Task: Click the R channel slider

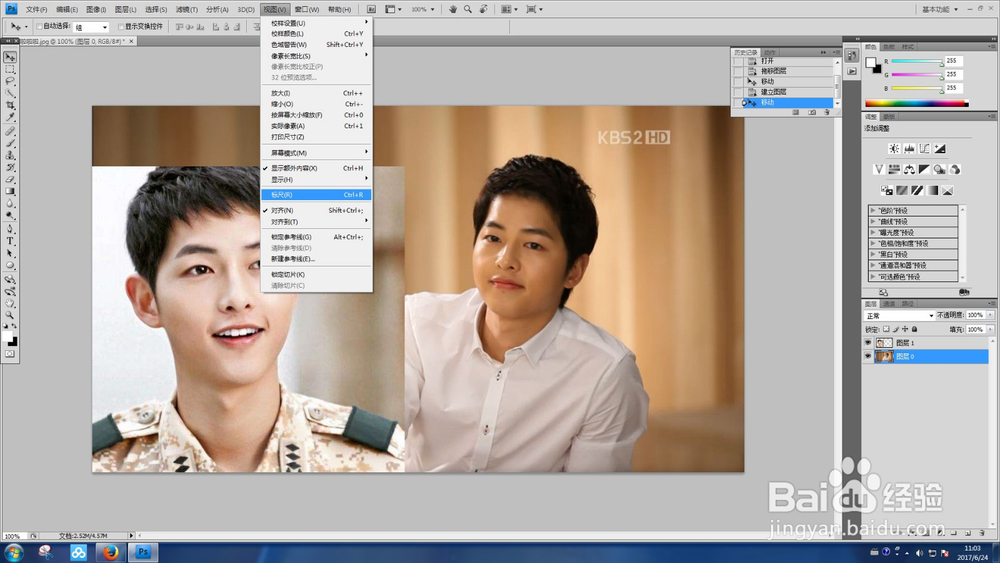Action: (x=916, y=61)
